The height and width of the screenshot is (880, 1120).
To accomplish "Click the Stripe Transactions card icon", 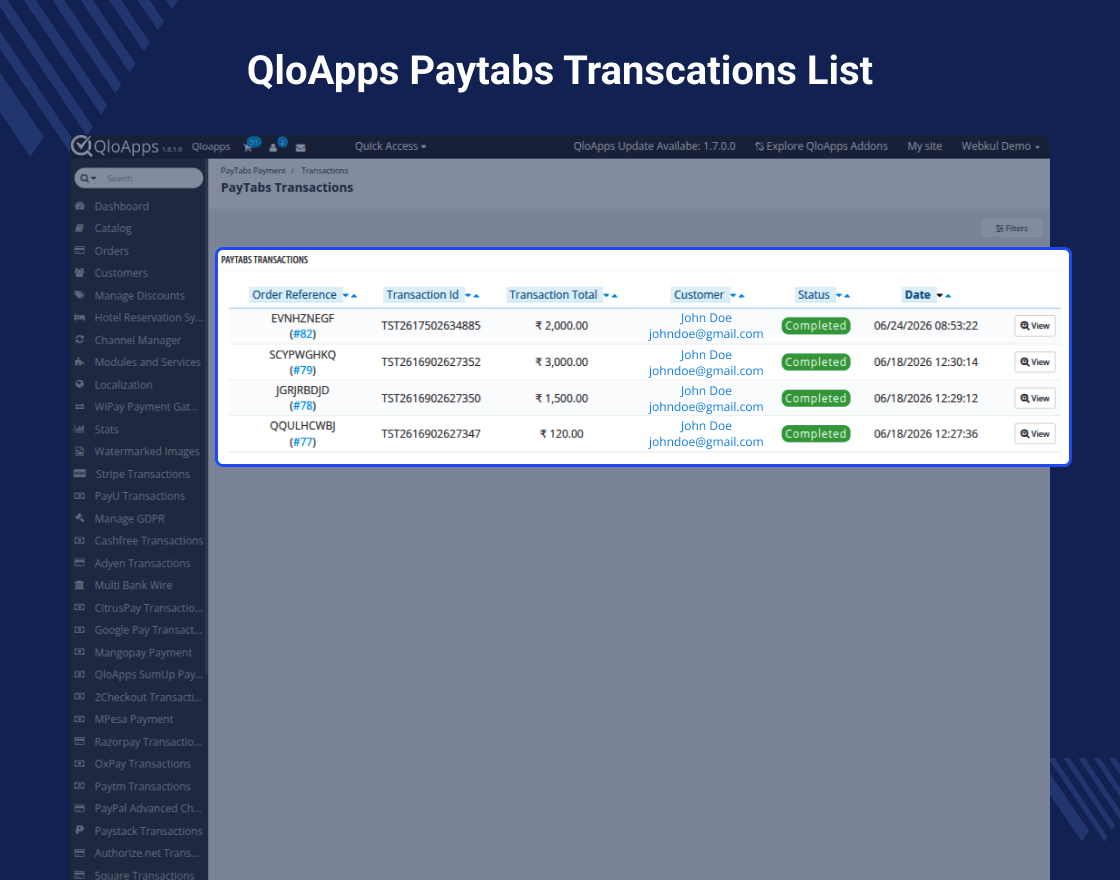I will click(x=80, y=473).
